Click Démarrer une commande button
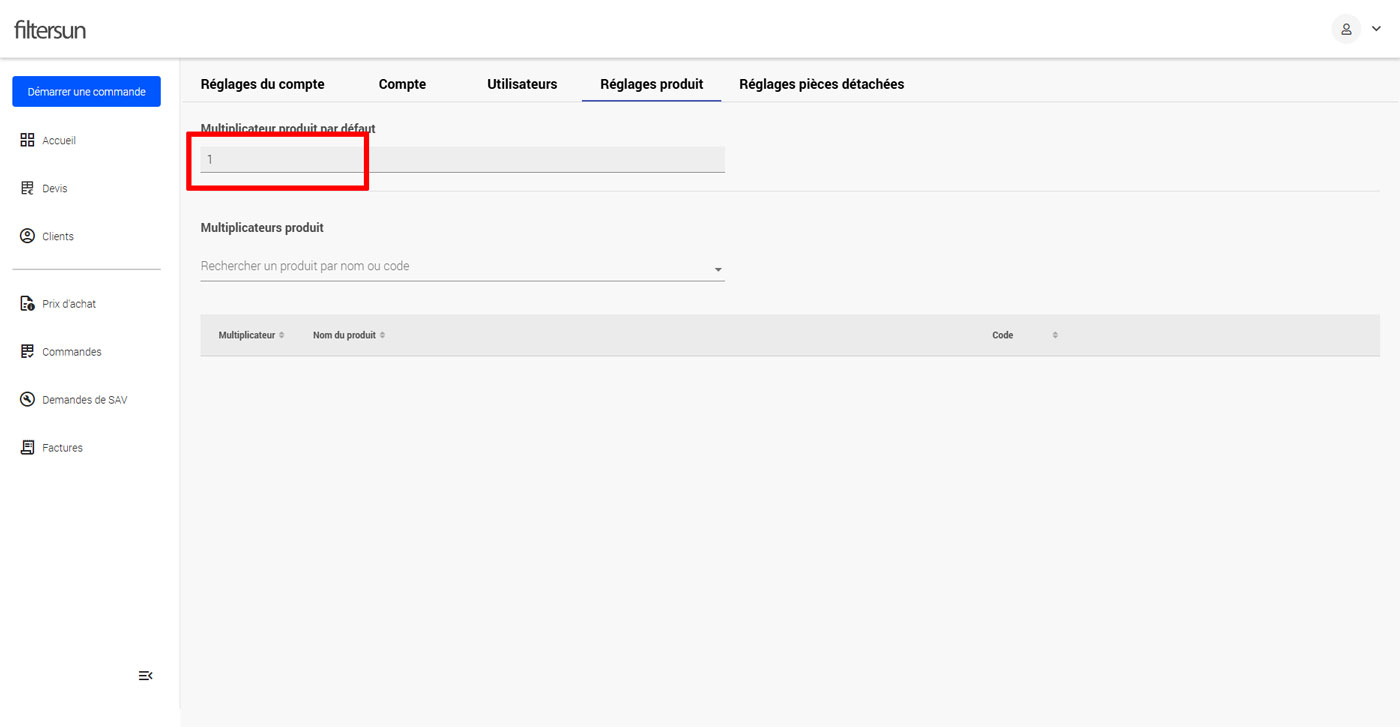This screenshot has height=727, width=1400. [87, 92]
